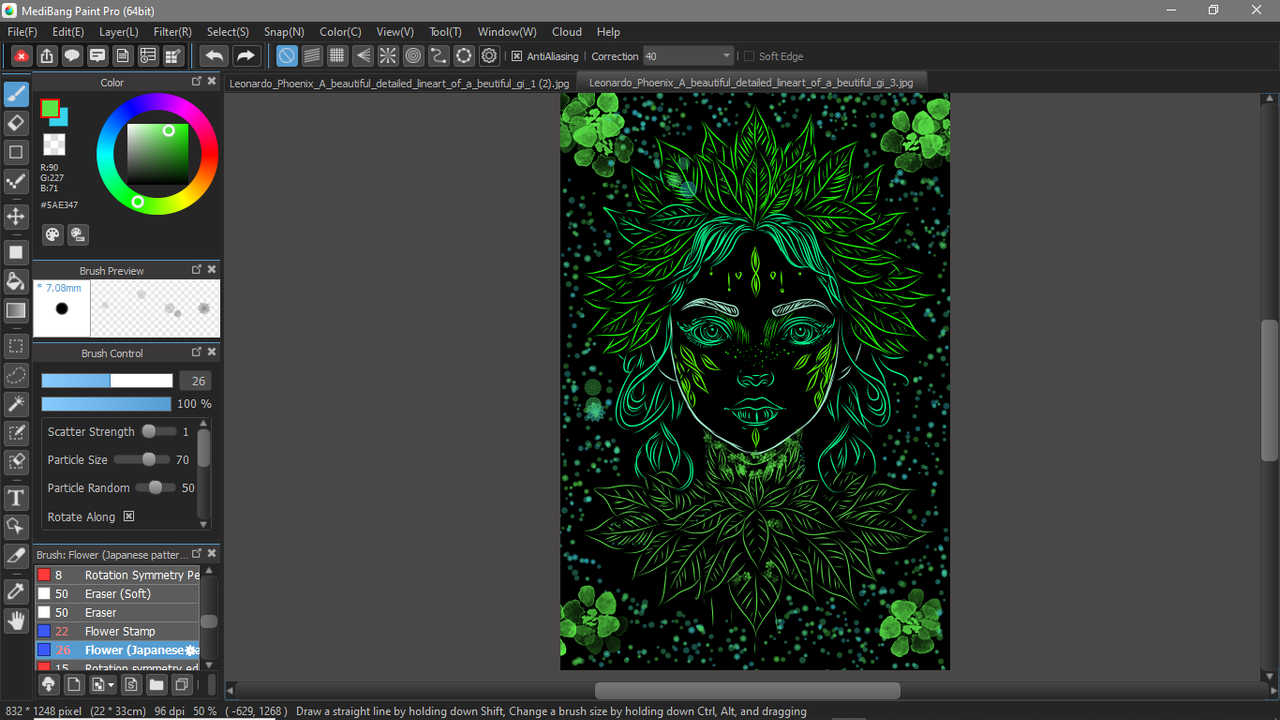The width and height of the screenshot is (1280, 720).
Task: Activate the Gradient tool
Action: pos(16,310)
